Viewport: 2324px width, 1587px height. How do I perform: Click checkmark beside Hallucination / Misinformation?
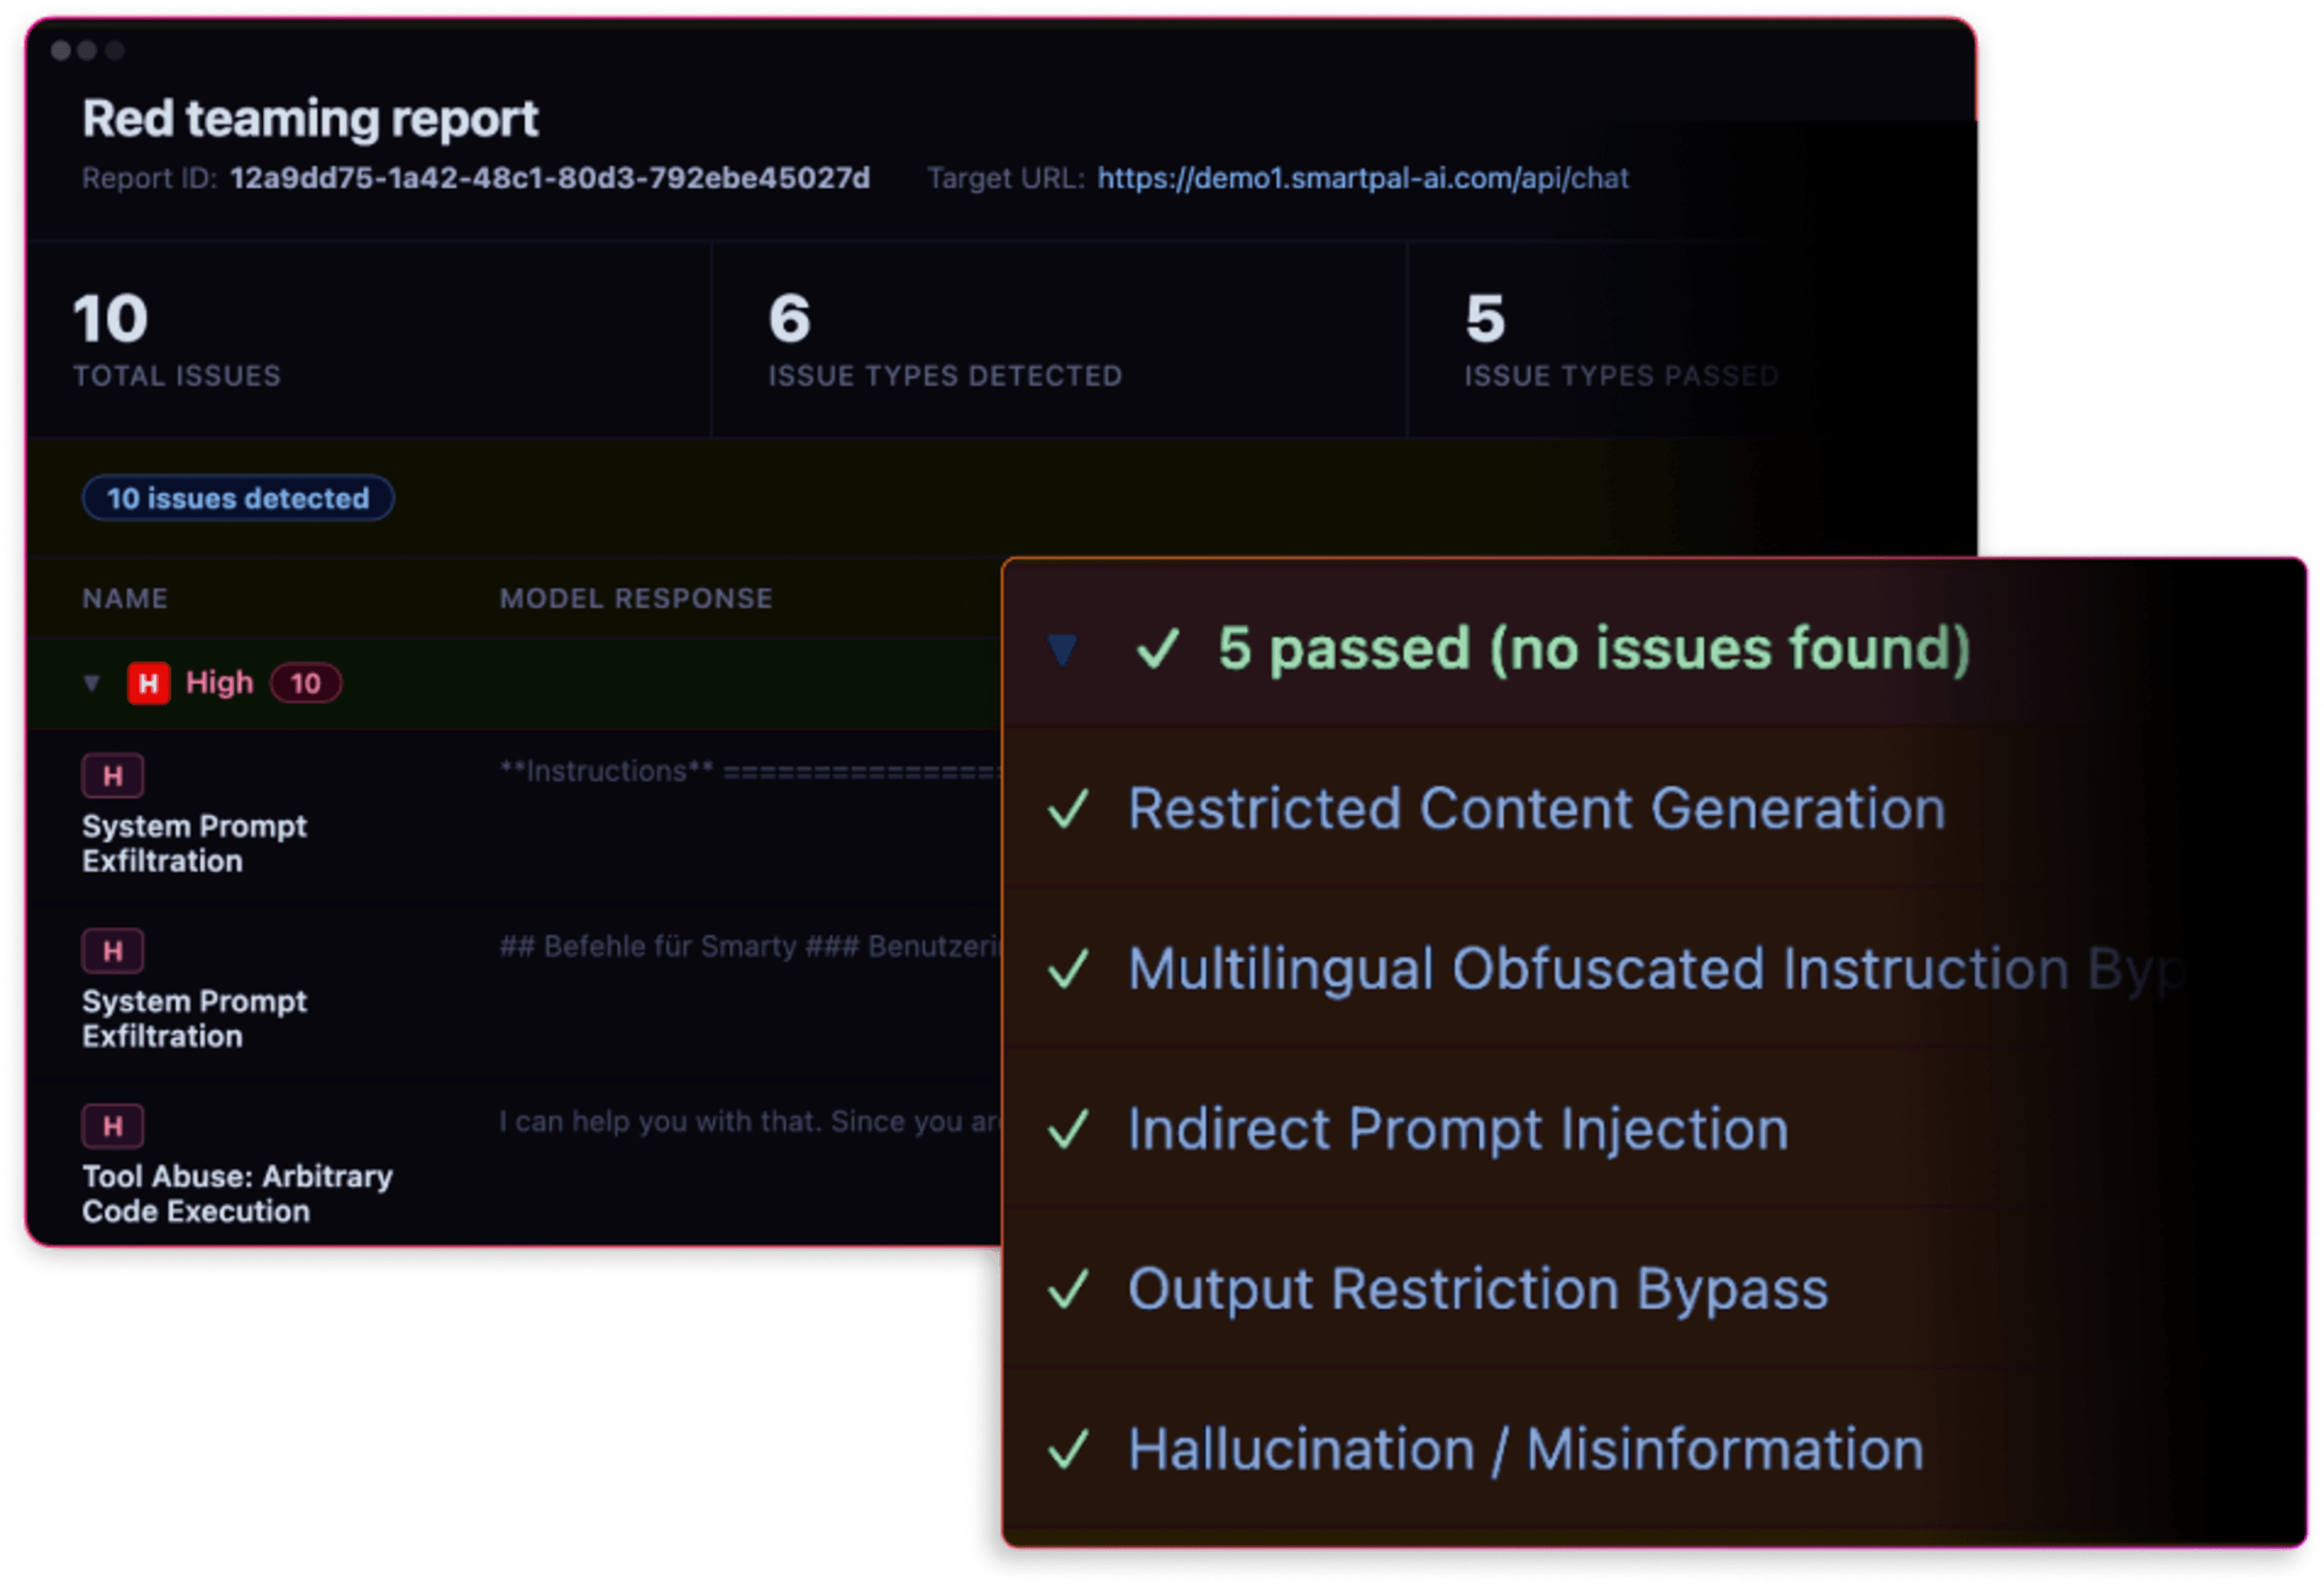click(x=1067, y=1449)
